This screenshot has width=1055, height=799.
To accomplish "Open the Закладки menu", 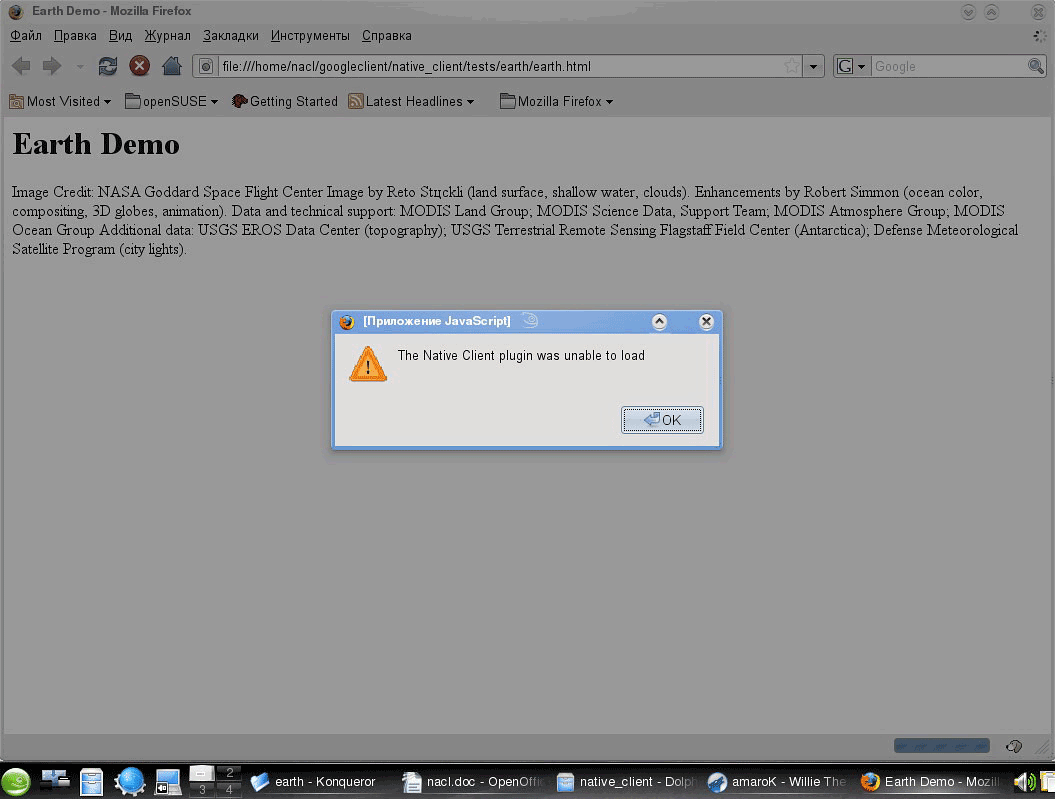I will click(231, 36).
